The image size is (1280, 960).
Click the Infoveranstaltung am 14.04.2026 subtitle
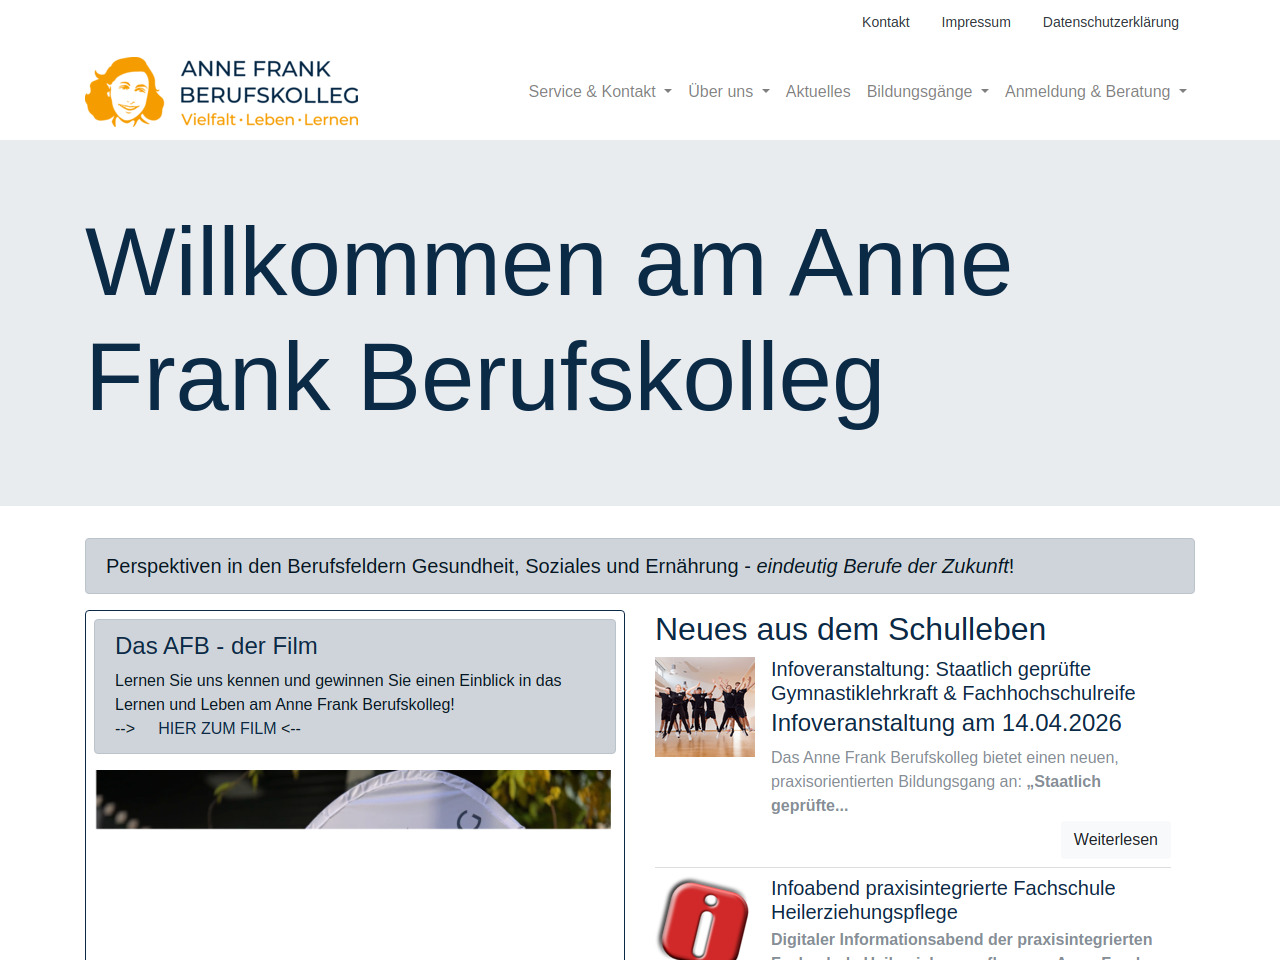[946, 723]
